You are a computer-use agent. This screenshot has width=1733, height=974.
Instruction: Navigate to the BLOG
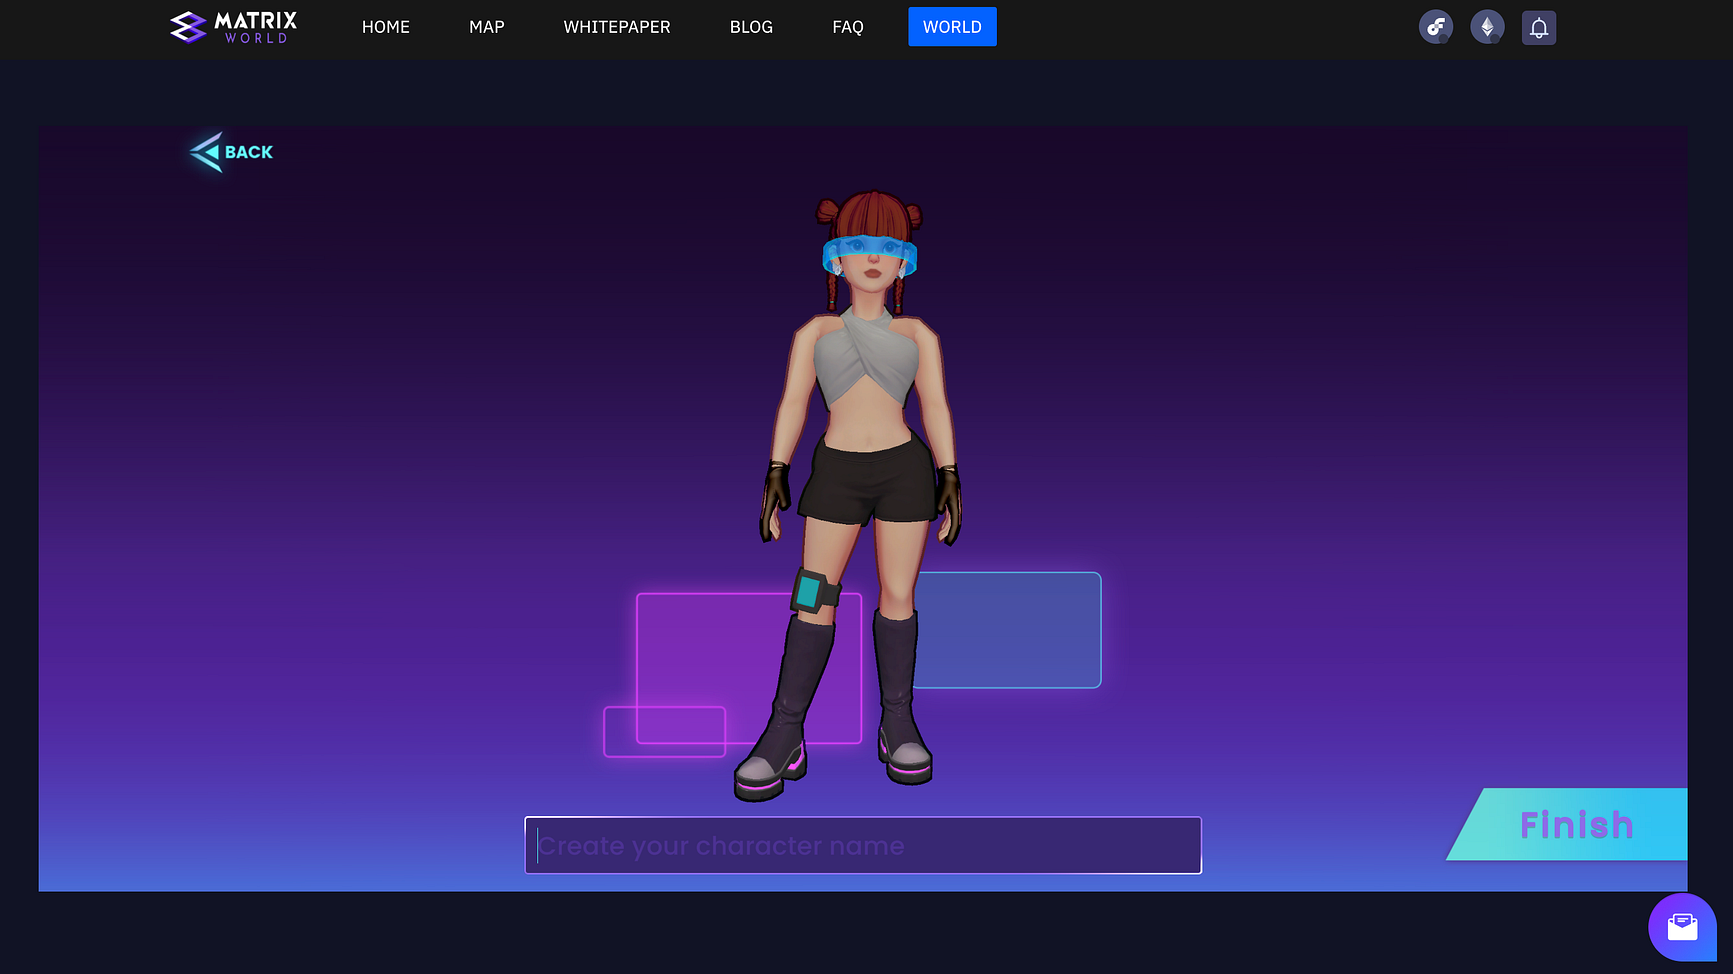(751, 27)
